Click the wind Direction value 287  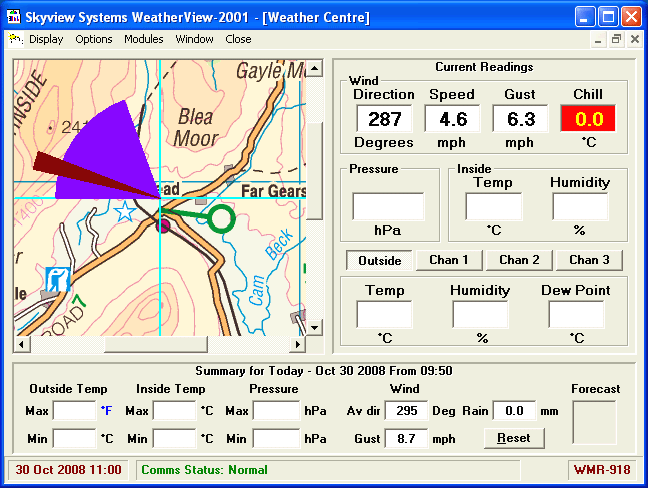click(x=384, y=119)
